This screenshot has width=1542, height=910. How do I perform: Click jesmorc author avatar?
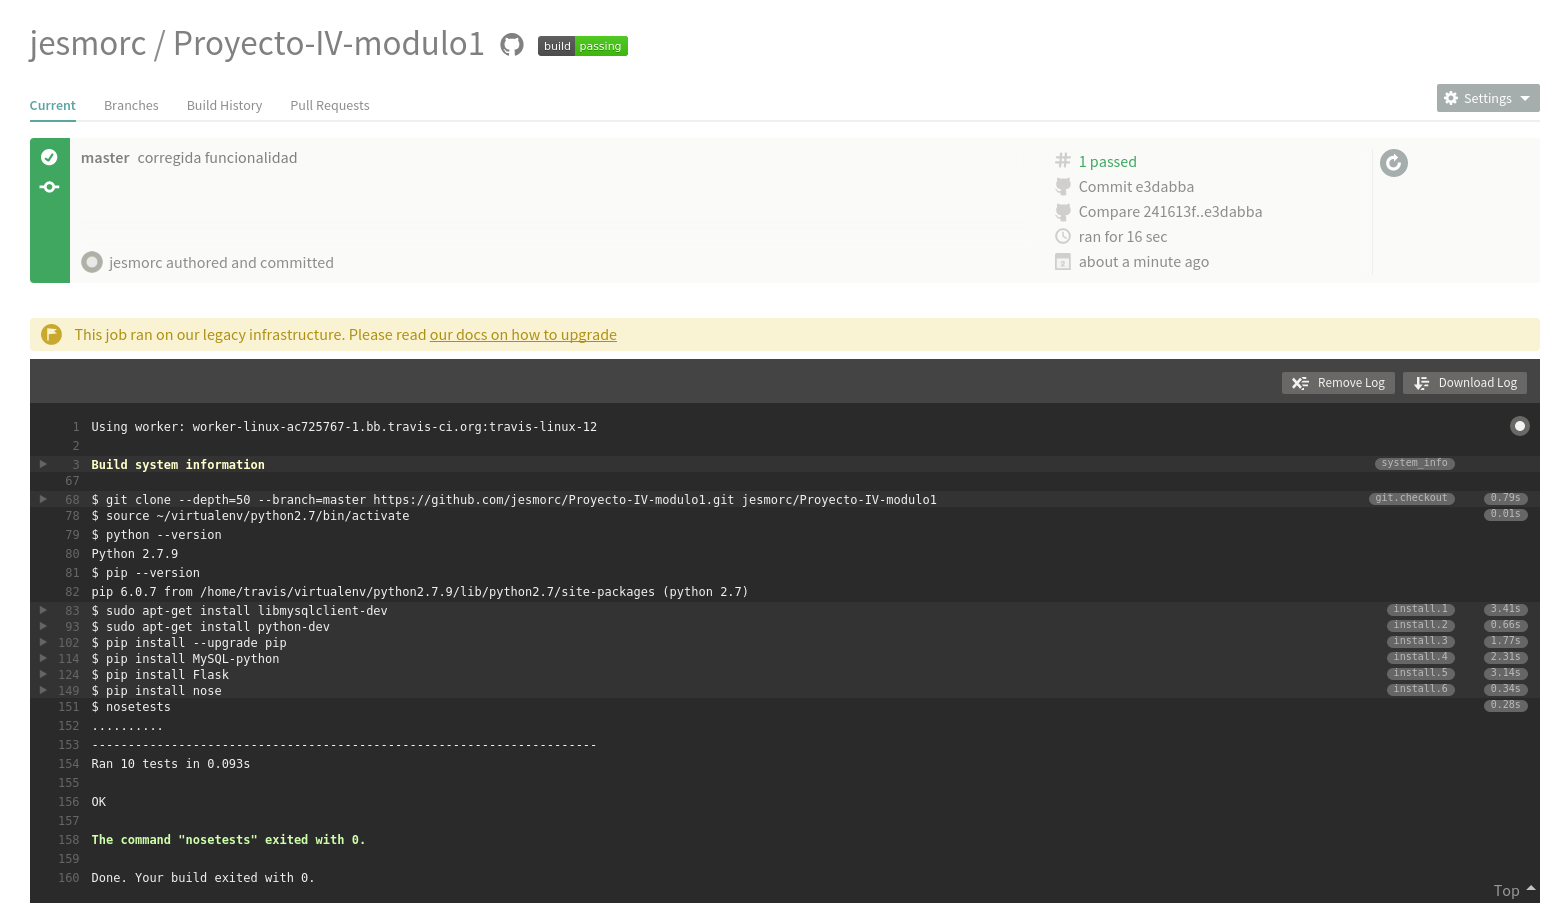coord(92,262)
